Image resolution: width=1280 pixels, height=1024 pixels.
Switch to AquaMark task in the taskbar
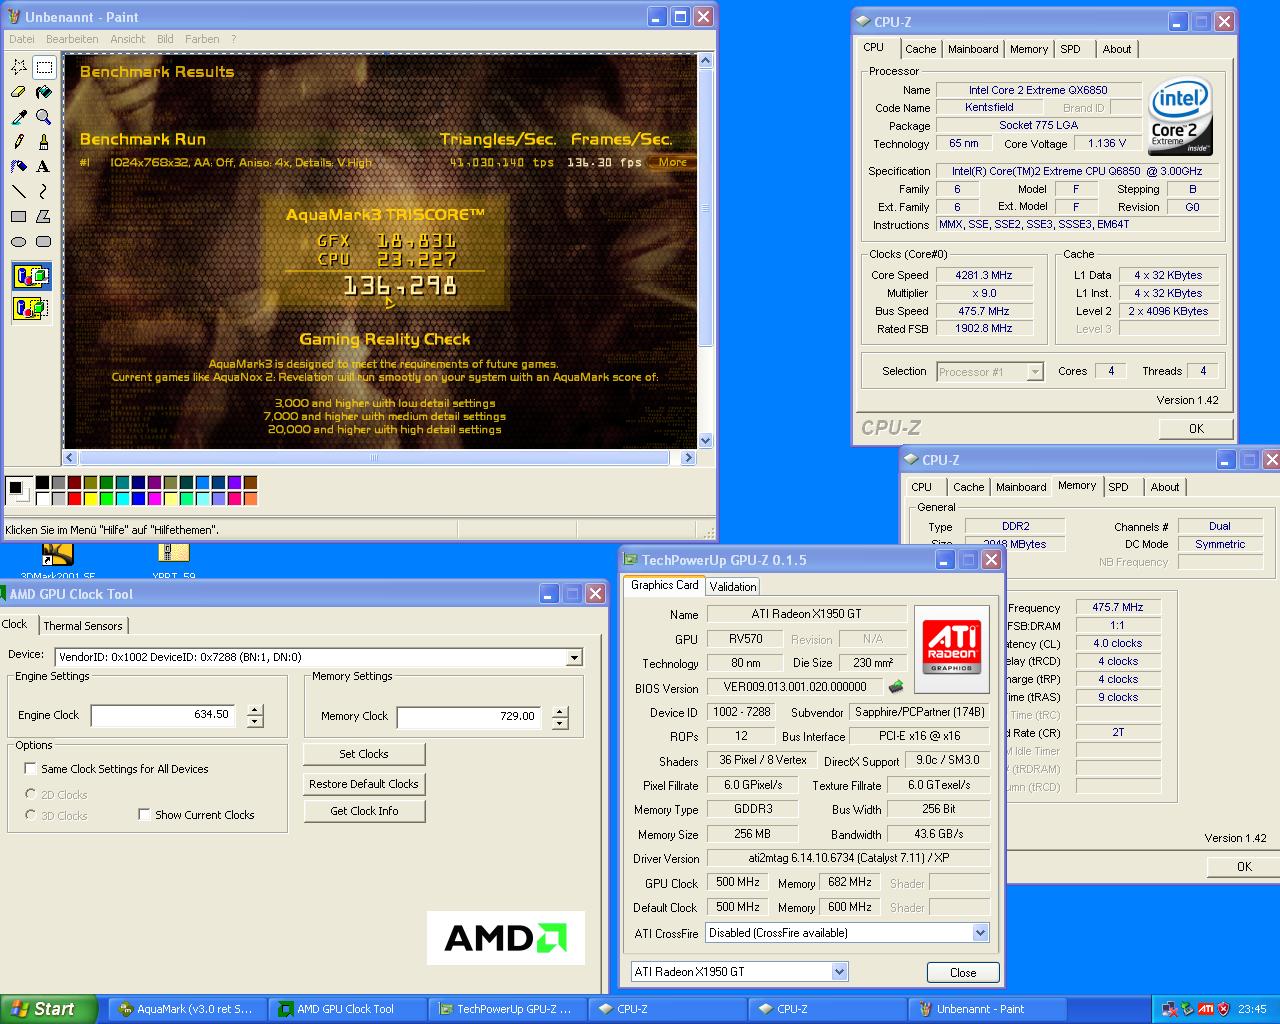point(188,1009)
